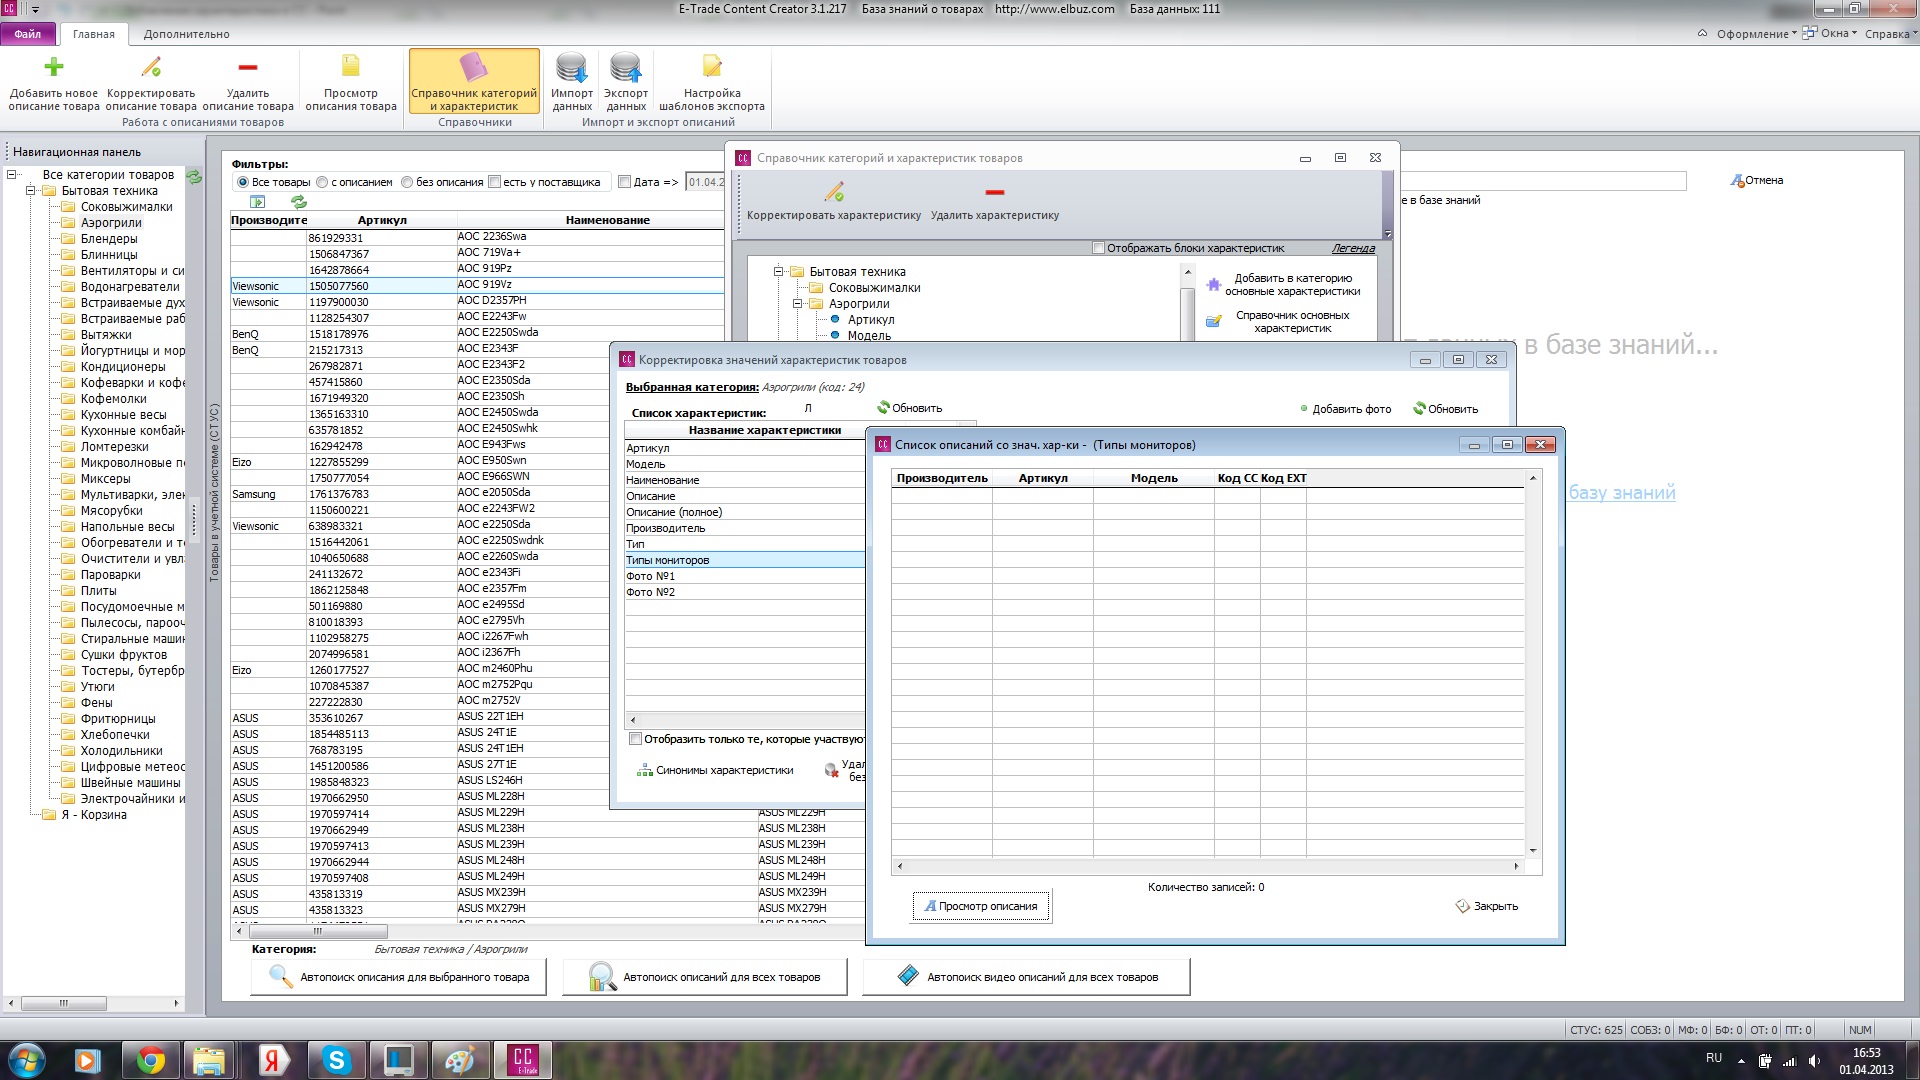
Task: Select Холодильники category in the navigation tree
Action: click(122, 751)
